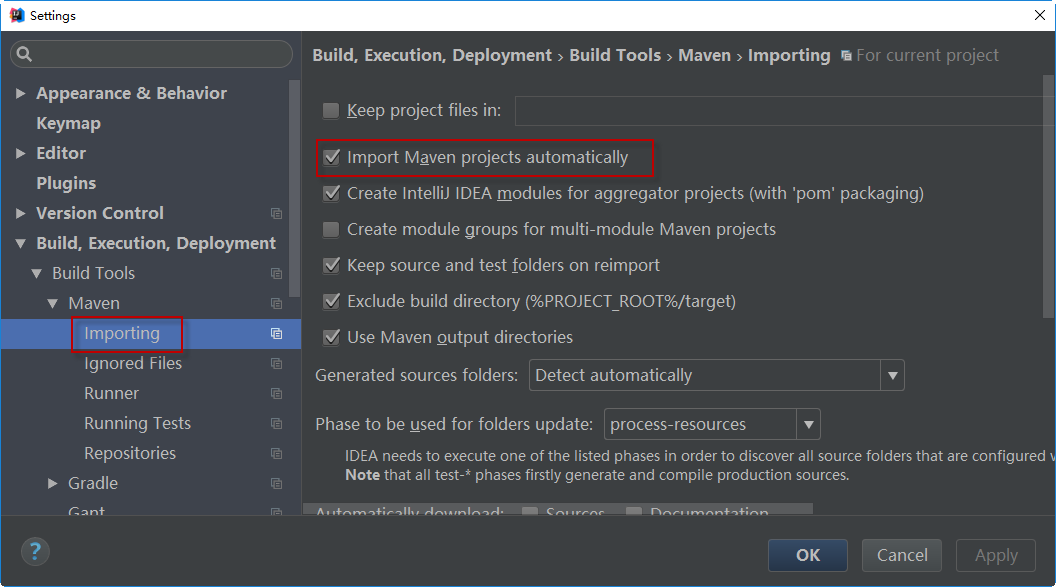1056x587 pixels.
Task: Enable Keep project files in checkbox
Action: pyautogui.click(x=331, y=110)
